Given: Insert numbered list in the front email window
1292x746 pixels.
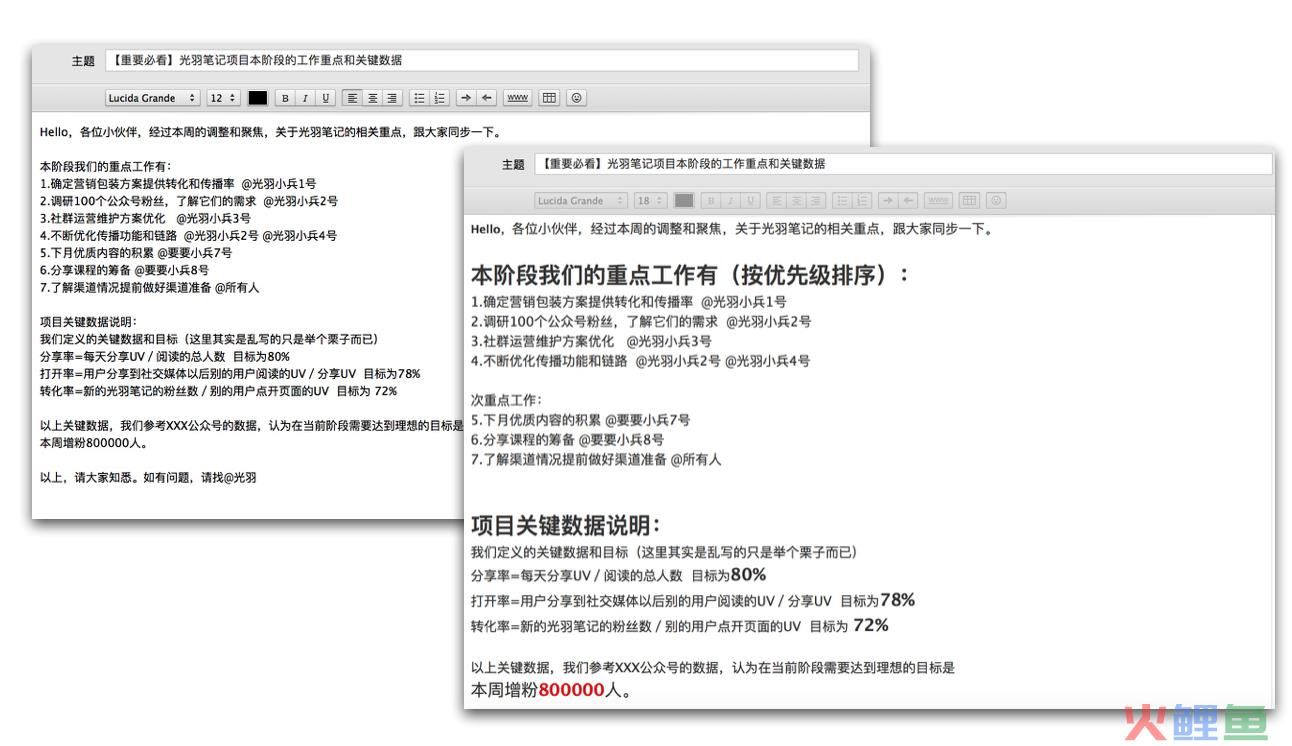Looking at the screenshot, I should pyautogui.click(x=863, y=201).
